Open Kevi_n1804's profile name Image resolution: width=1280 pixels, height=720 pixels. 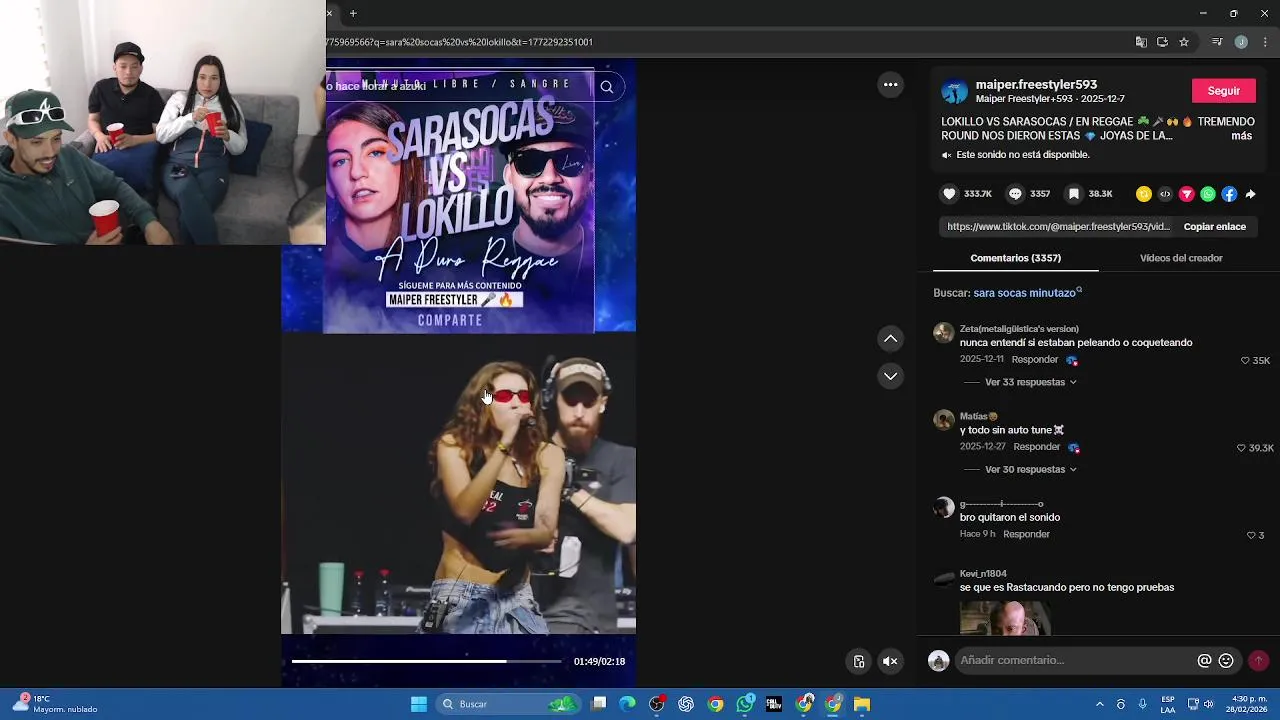click(x=983, y=574)
